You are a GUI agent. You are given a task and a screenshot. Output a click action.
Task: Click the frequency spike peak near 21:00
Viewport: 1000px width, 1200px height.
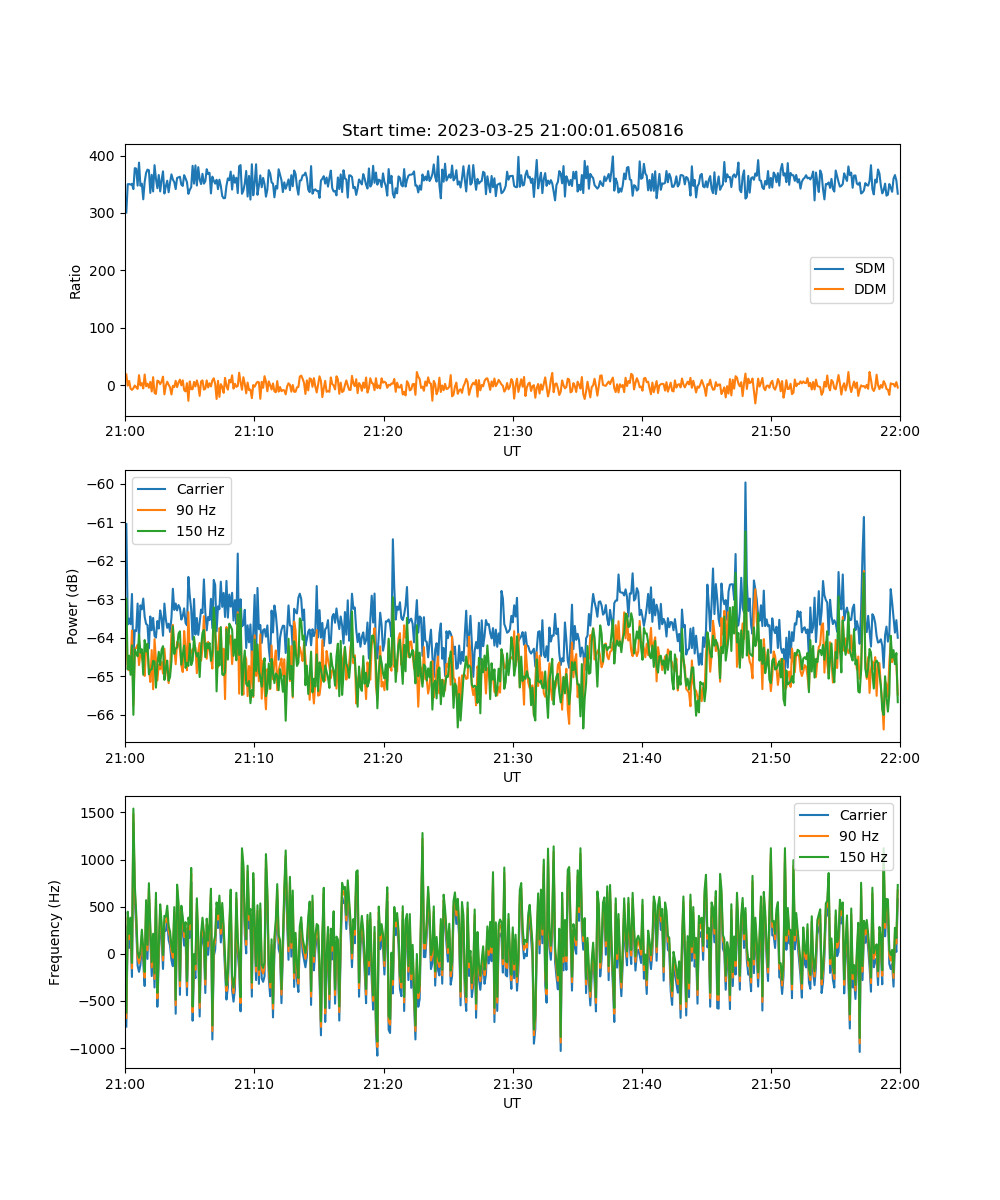pyautogui.click(x=133, y=810)
